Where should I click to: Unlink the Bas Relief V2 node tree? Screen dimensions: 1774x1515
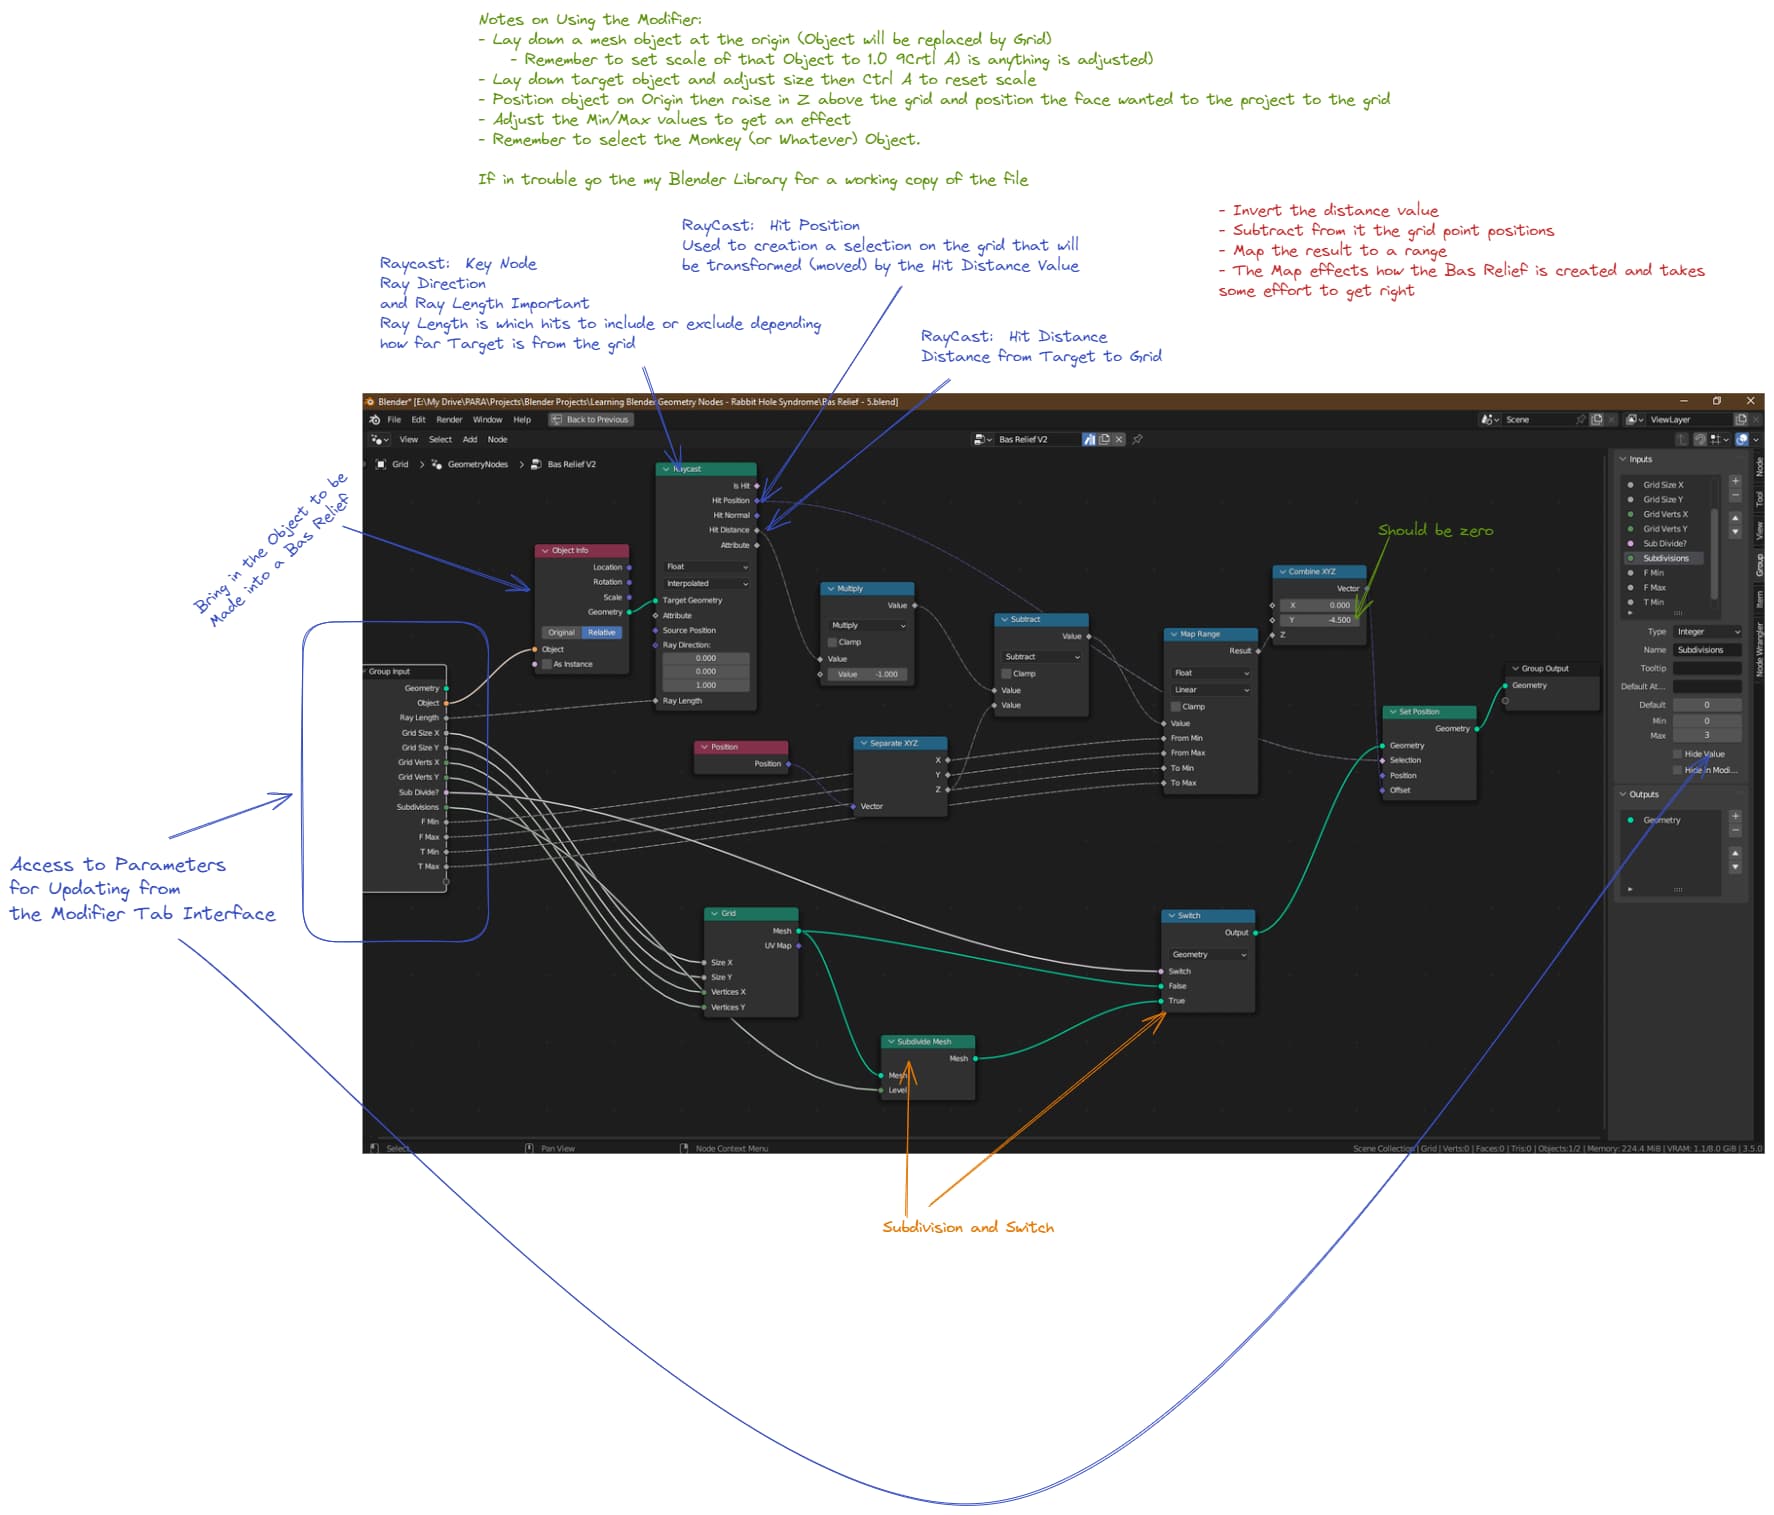(x=1119, y=439)
